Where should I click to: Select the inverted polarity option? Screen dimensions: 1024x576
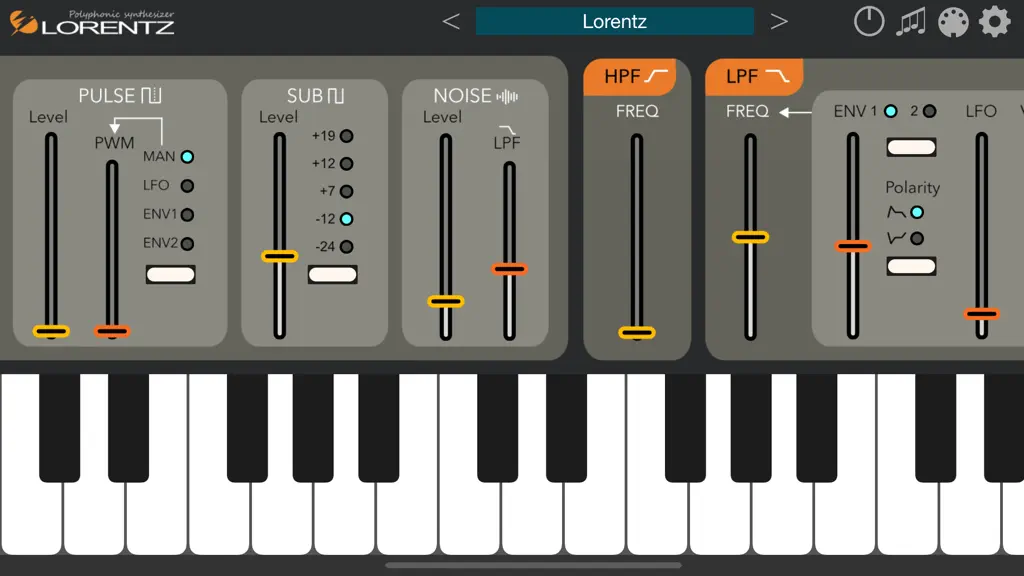(x=917, y=238)
